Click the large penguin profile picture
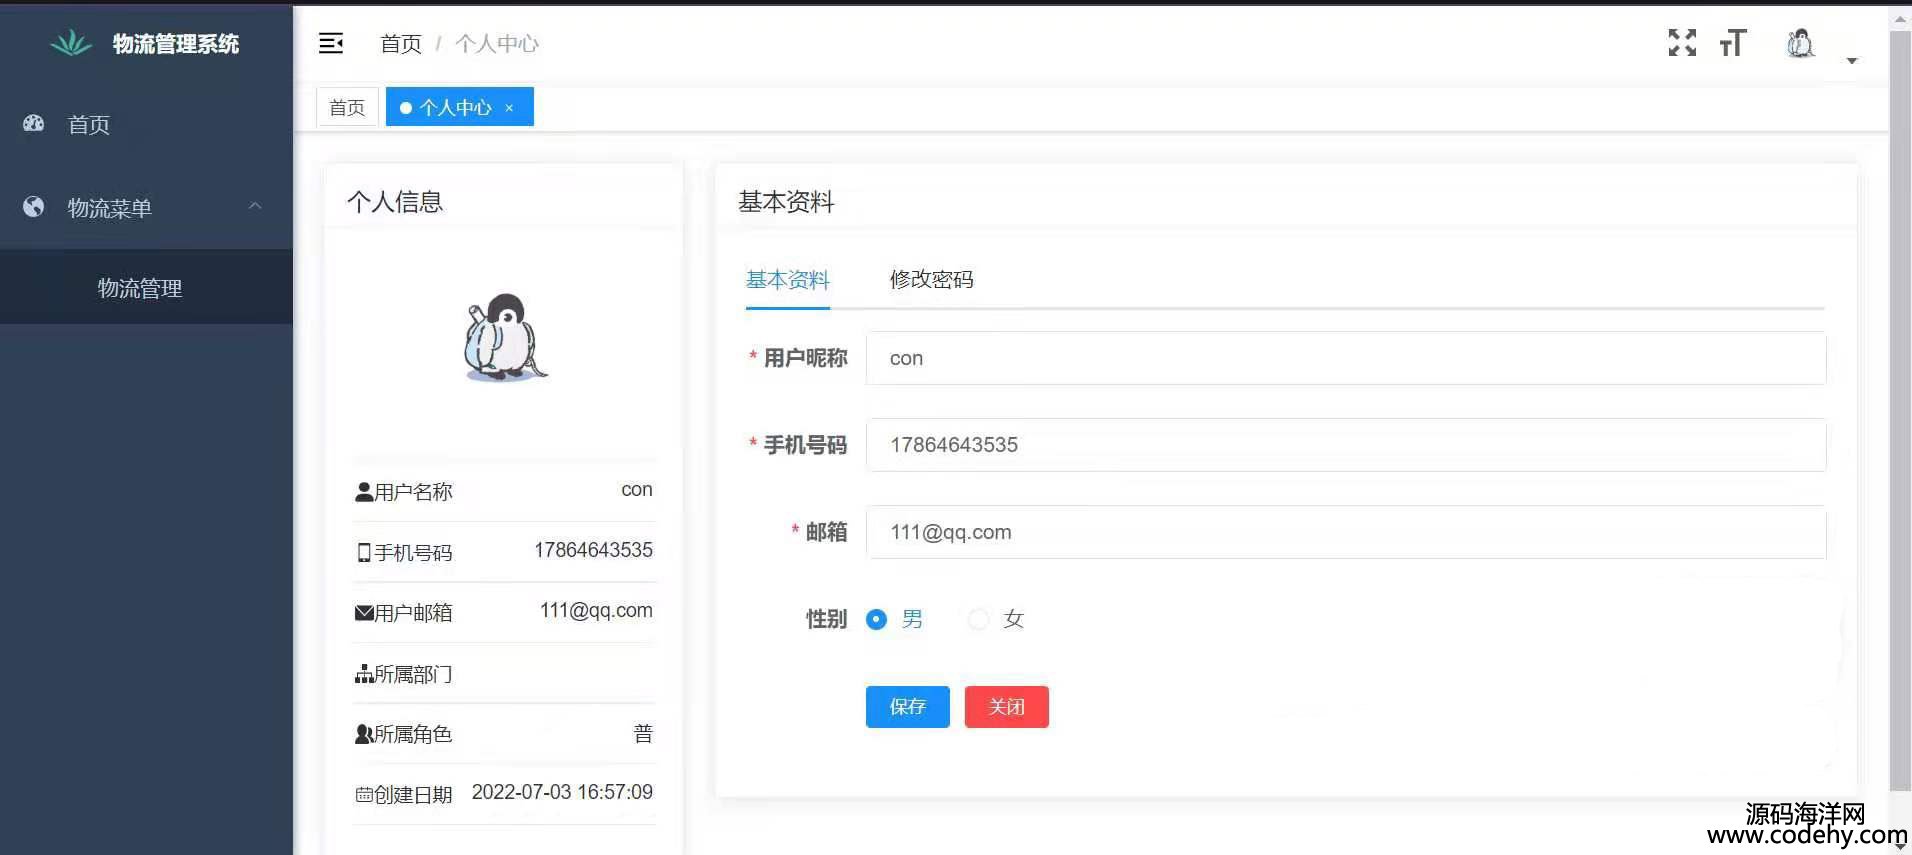Image resolution: width=1912 pixels, height=855 pixels. point(505,338)
